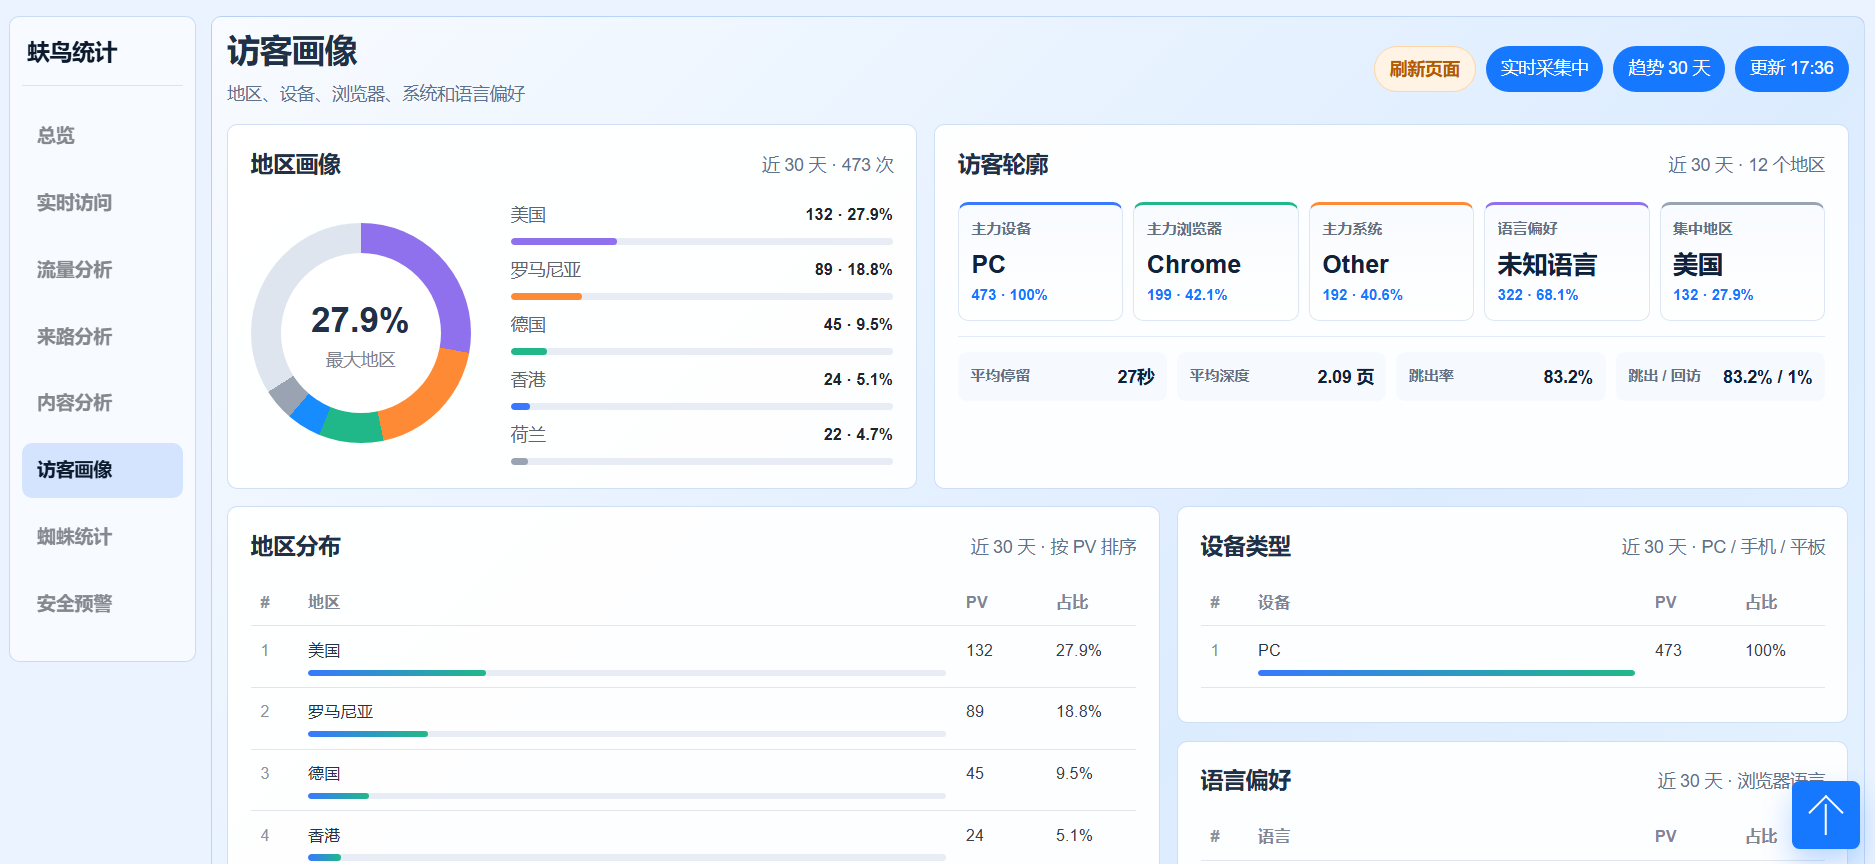Click the 趋势 30 天 pill
Screen dimensions: 1875x864
point(1669,69)
